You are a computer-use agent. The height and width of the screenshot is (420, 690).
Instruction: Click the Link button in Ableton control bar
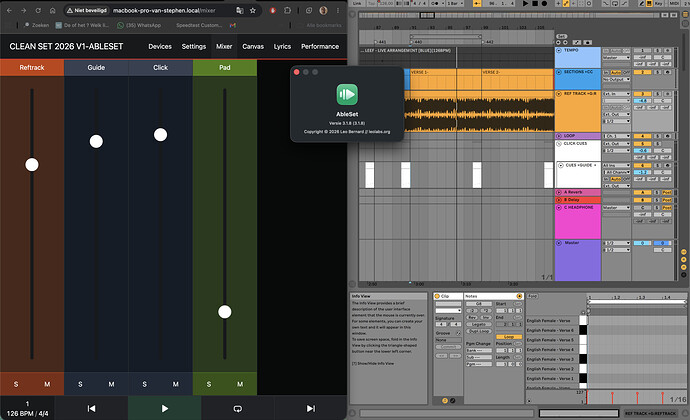(x=356, y=4)
